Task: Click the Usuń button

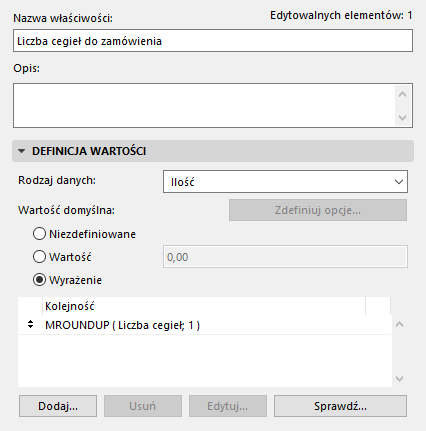Action: [143, 406]
